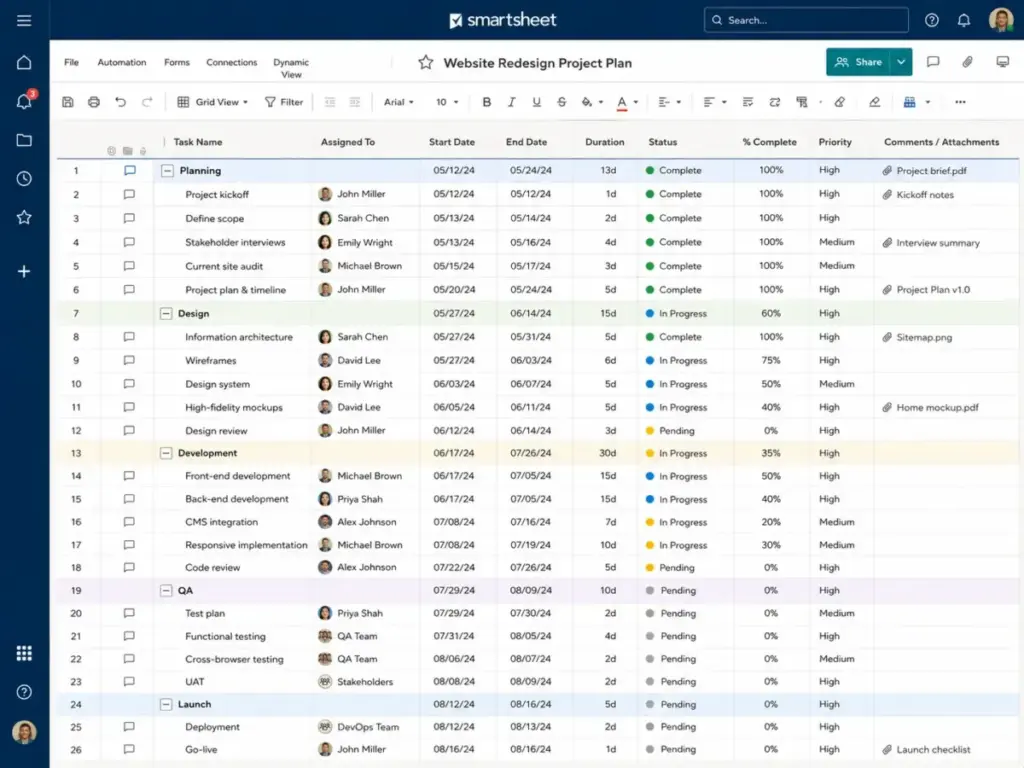The image size is (1024, 768).
Task: Open the font size 10 dropdown
Action: tap(447, 102)
